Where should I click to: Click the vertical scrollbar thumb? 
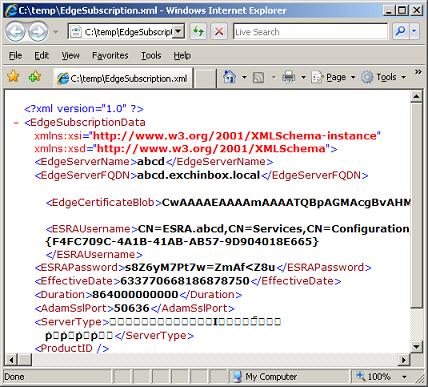click(x=417, y=206)
